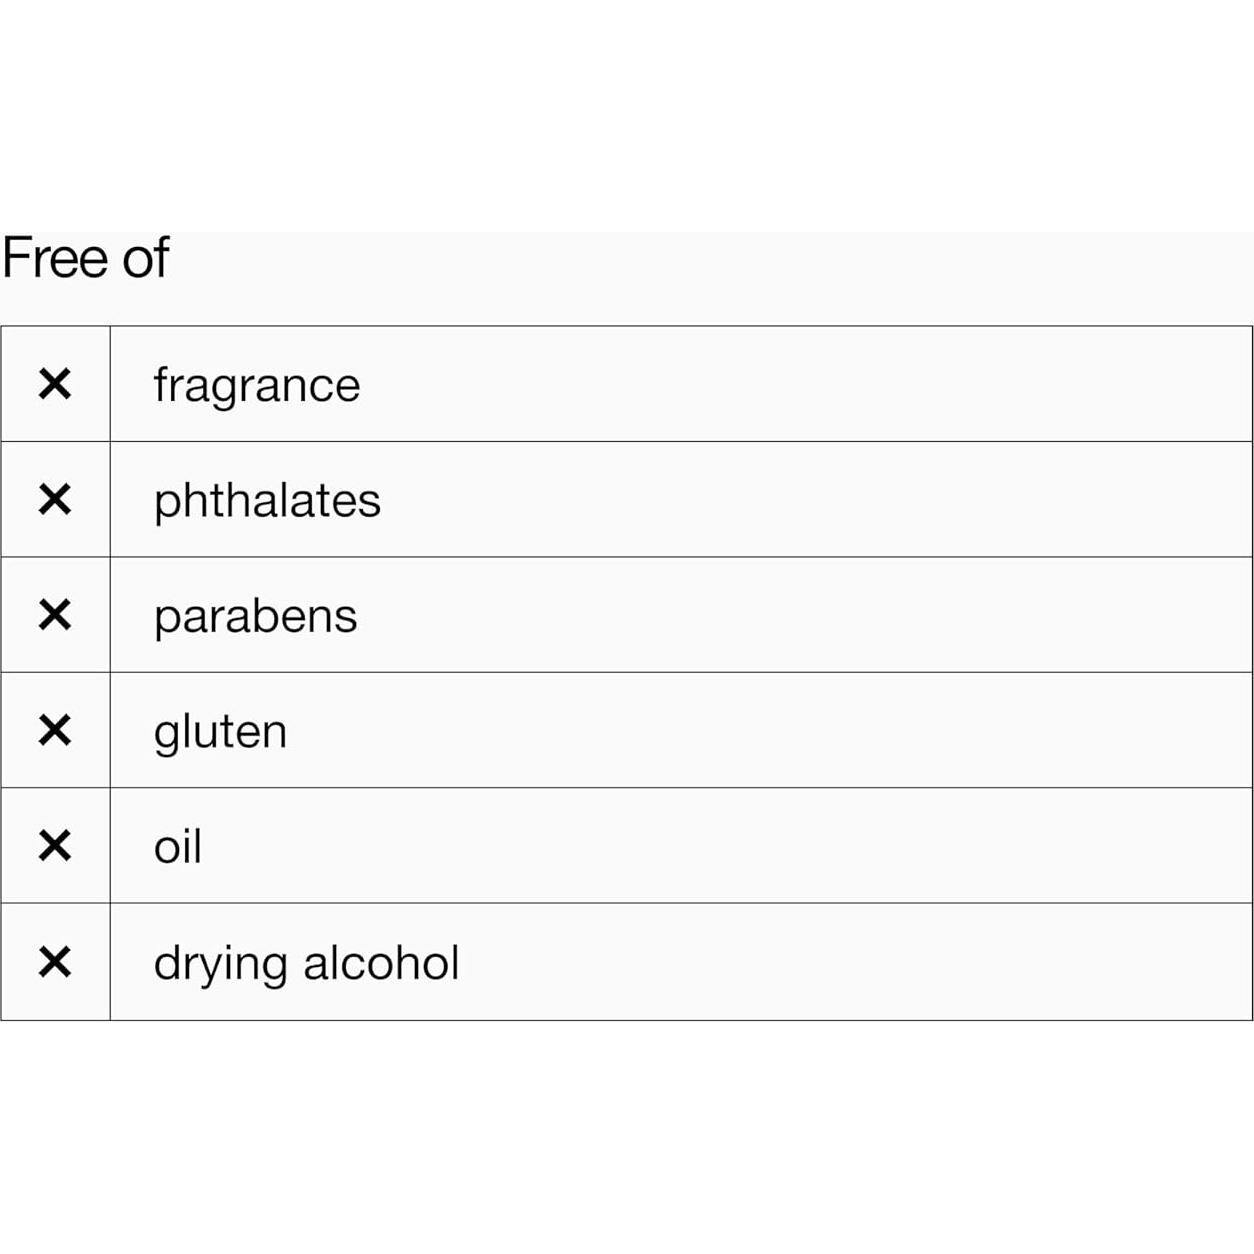The image size is (1254, 1254).
Task: Click the word 'drying' in the last row
Action: 220,965
